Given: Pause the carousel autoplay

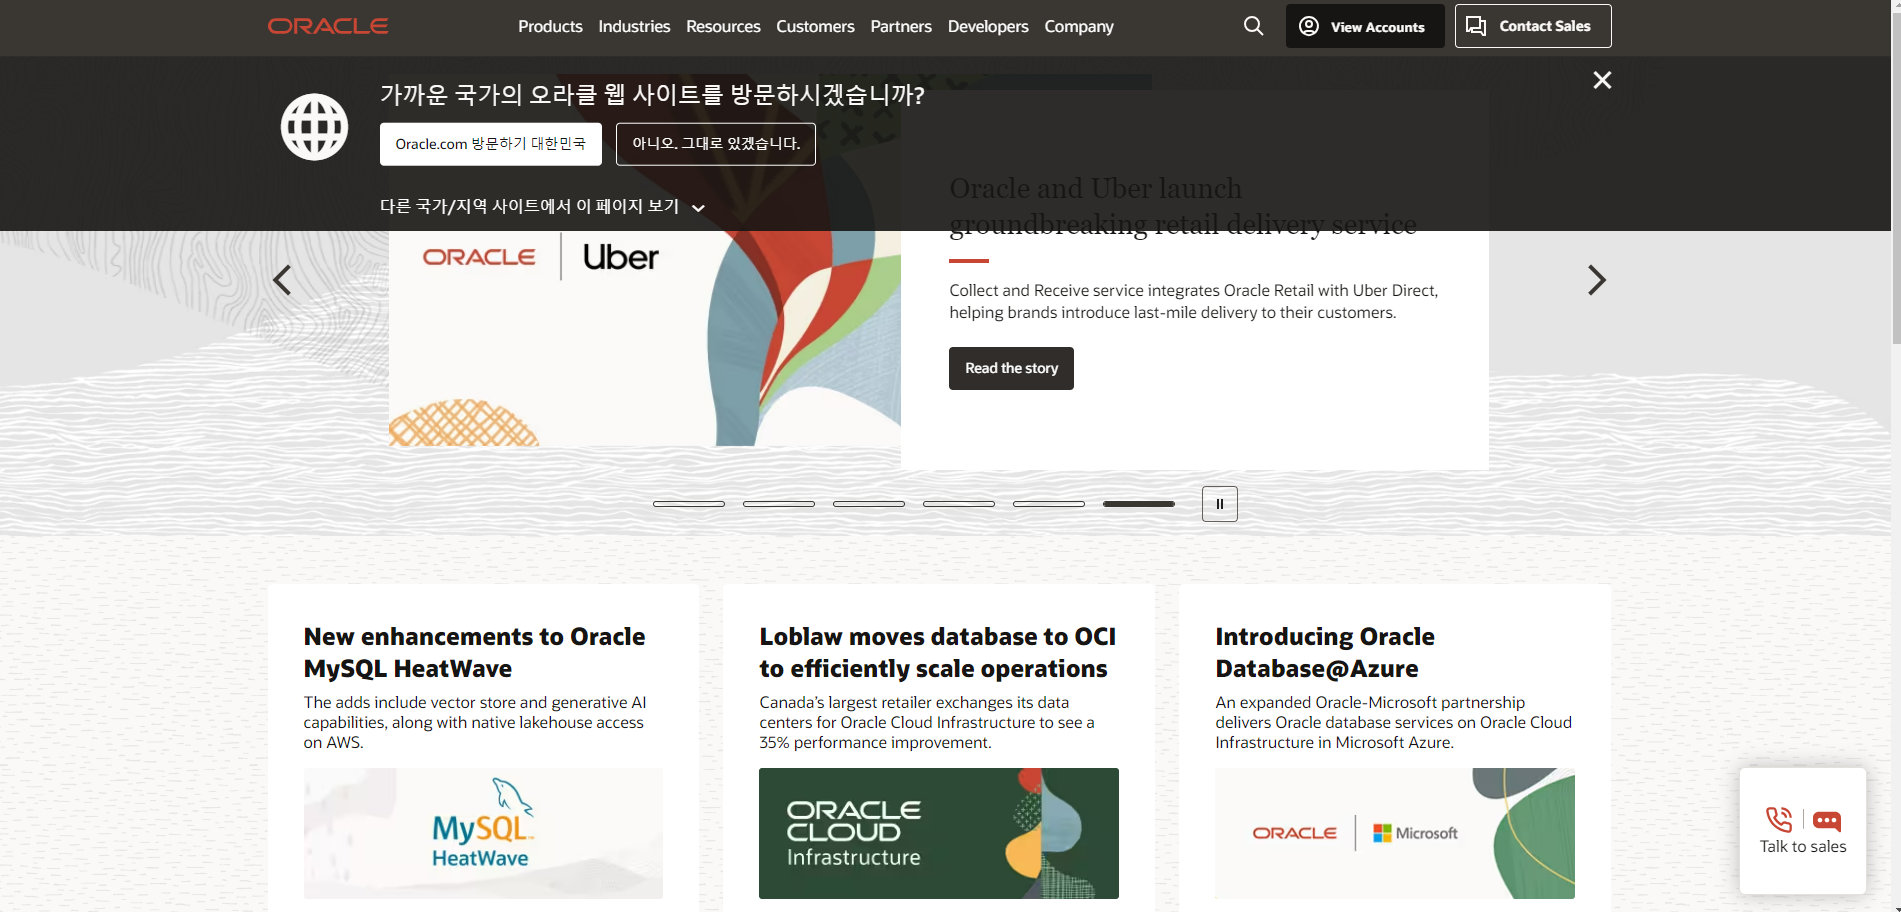Looking at the screenshot, I should tap(1219, 504).
